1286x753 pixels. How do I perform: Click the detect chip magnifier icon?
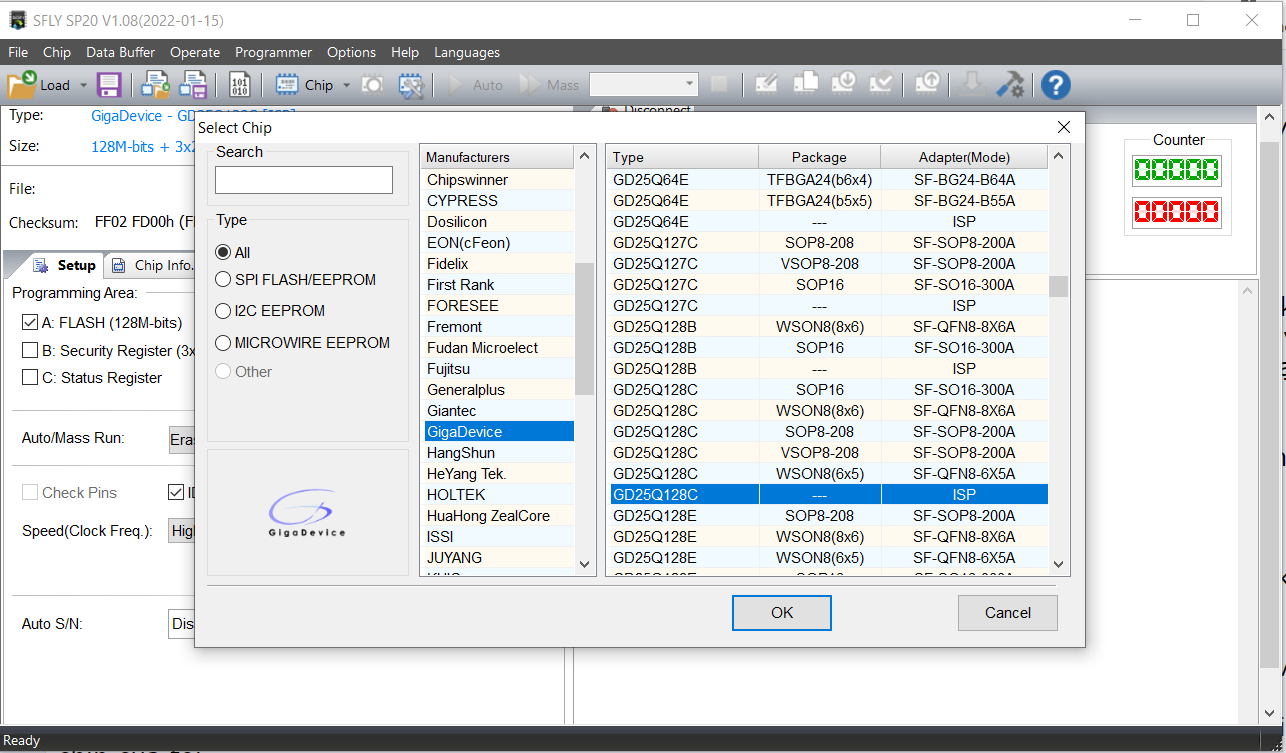click(372, 85)
